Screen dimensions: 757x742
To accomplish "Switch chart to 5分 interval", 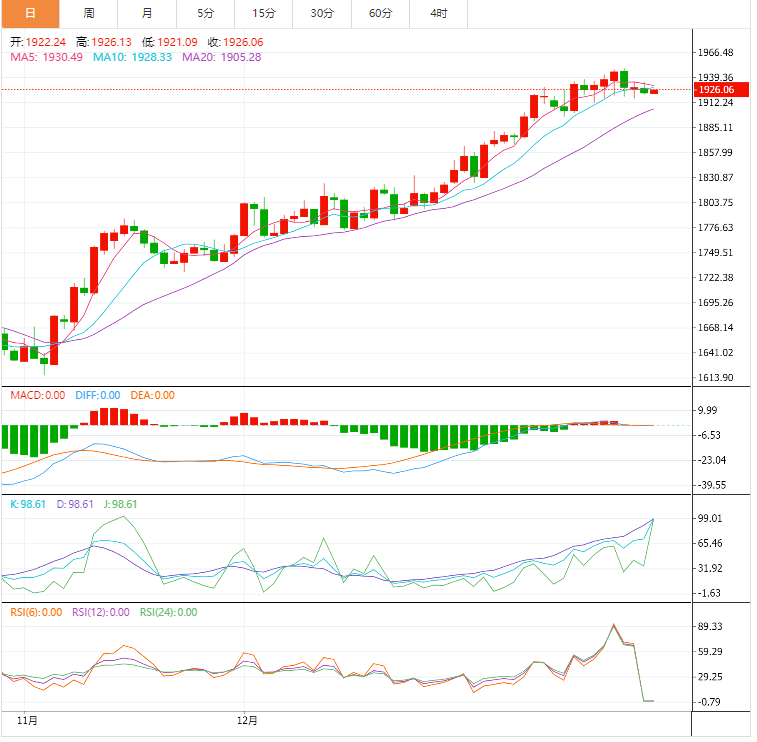I will [x=205, y=13].
